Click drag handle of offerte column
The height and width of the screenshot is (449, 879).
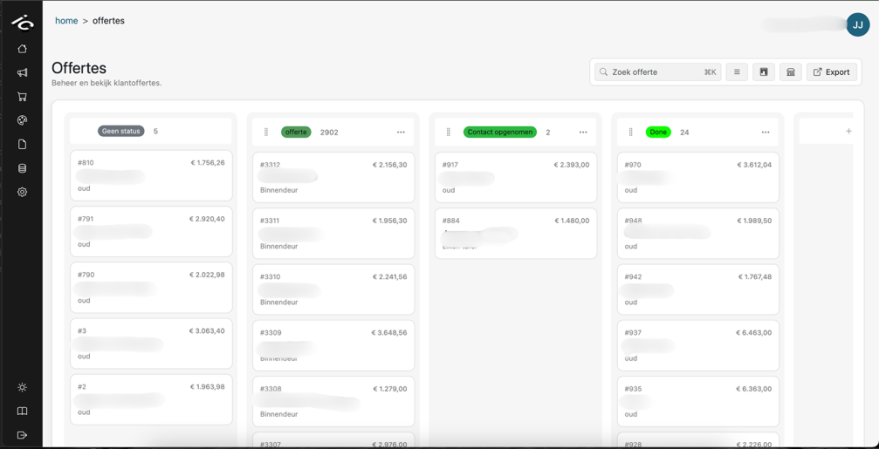click(266, 132)
